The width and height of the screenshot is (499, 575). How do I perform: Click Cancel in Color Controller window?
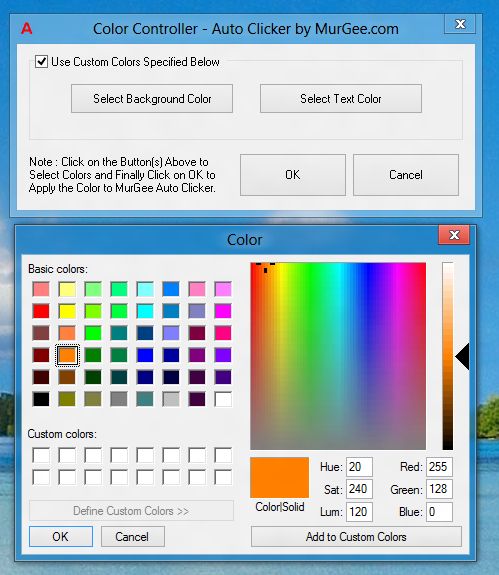point(406,175)
